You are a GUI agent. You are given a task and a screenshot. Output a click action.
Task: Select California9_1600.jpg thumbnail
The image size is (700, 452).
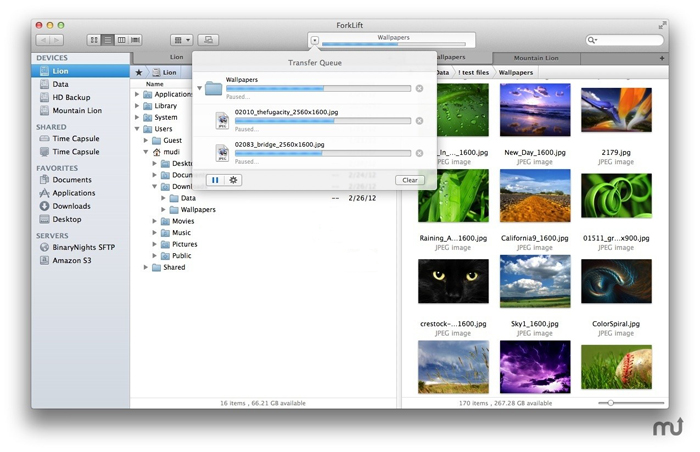click(535, 196)
